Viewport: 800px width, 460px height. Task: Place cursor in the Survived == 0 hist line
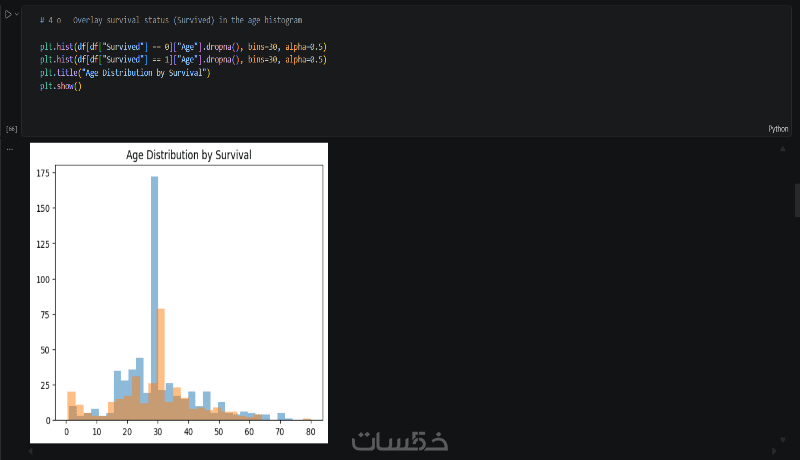click(183, 47)
